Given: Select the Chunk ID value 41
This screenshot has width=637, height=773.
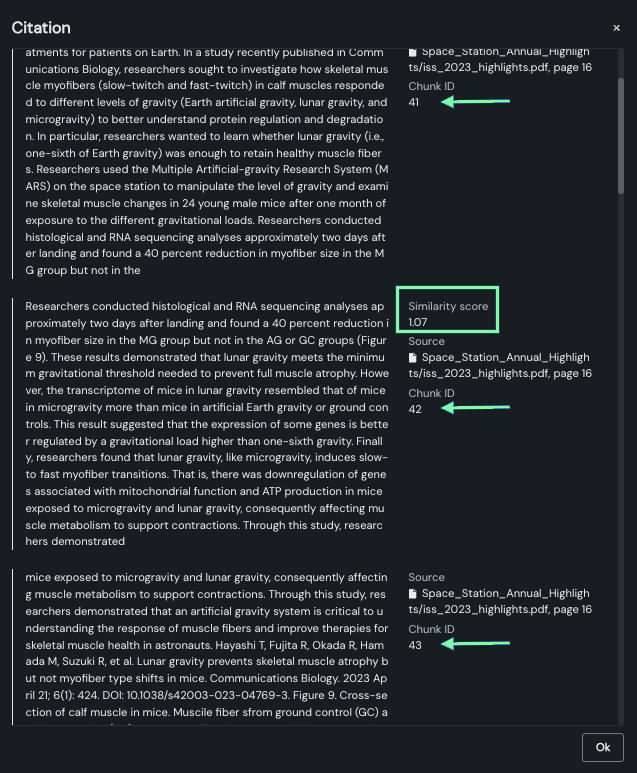Looking at the screenshot, I should [x=414, y=103].
